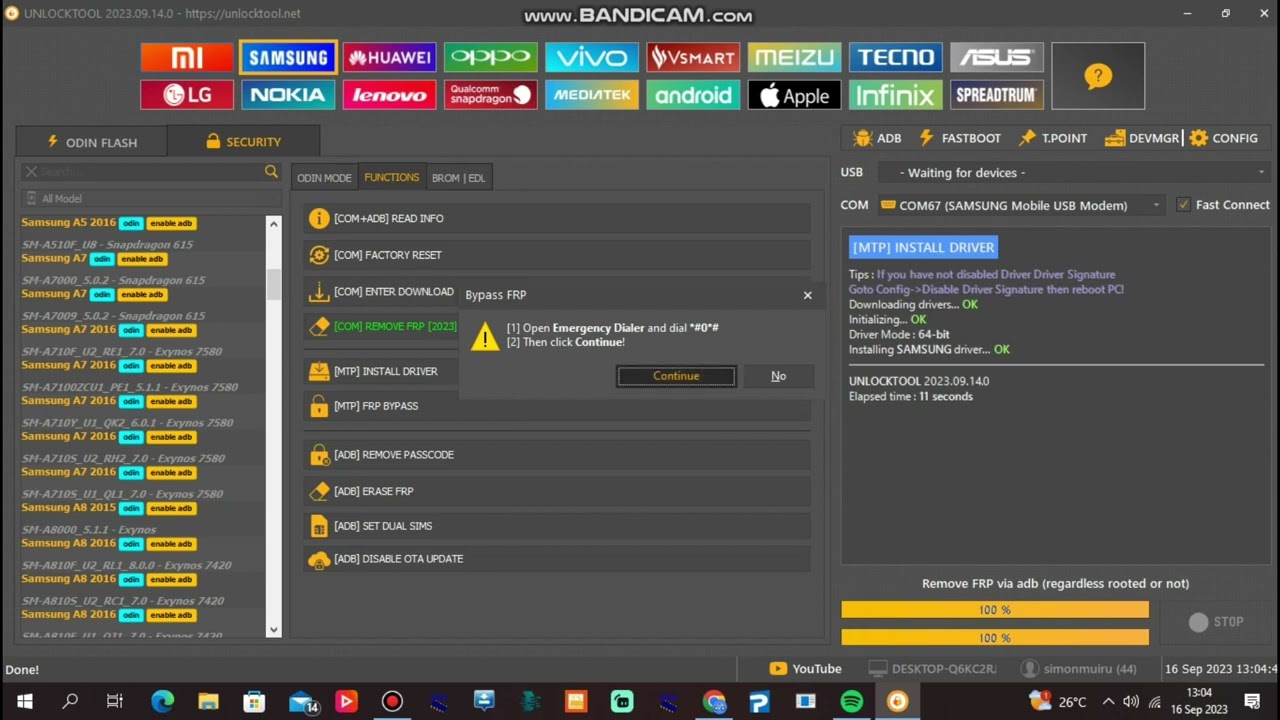The image size is (1280, 720).
Task: Open Spotify from the taskbar
Action: point(851,702)
